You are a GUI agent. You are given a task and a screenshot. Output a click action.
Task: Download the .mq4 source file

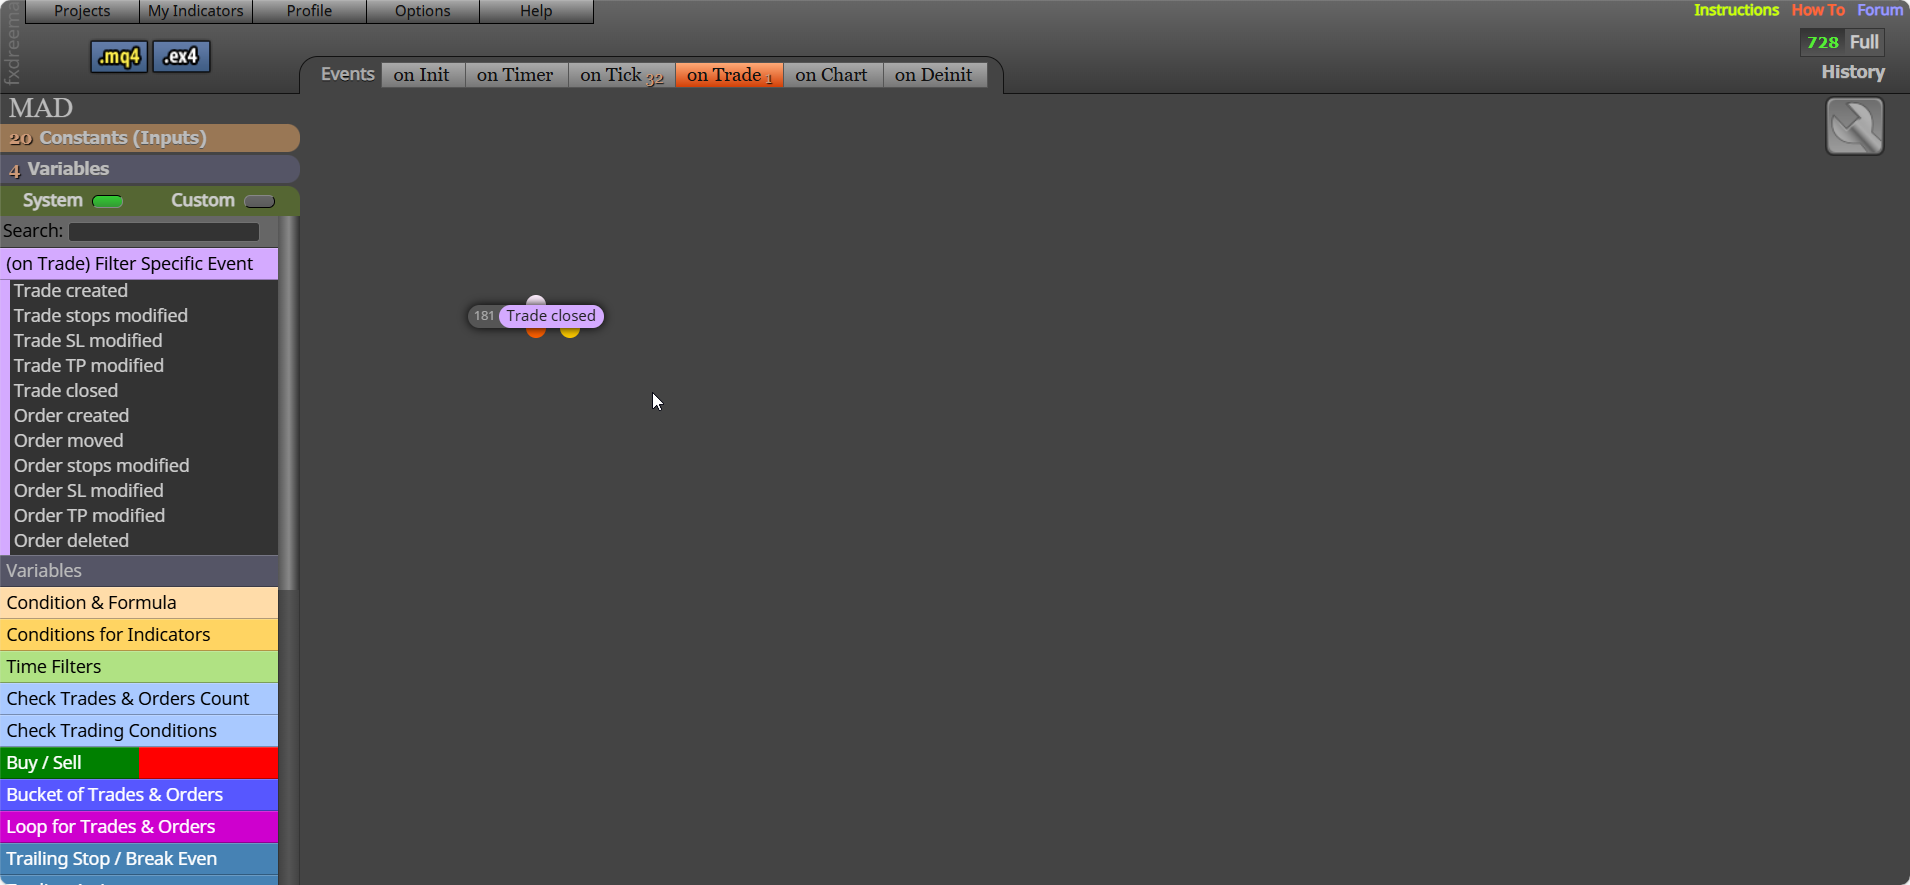coord(119,57)
